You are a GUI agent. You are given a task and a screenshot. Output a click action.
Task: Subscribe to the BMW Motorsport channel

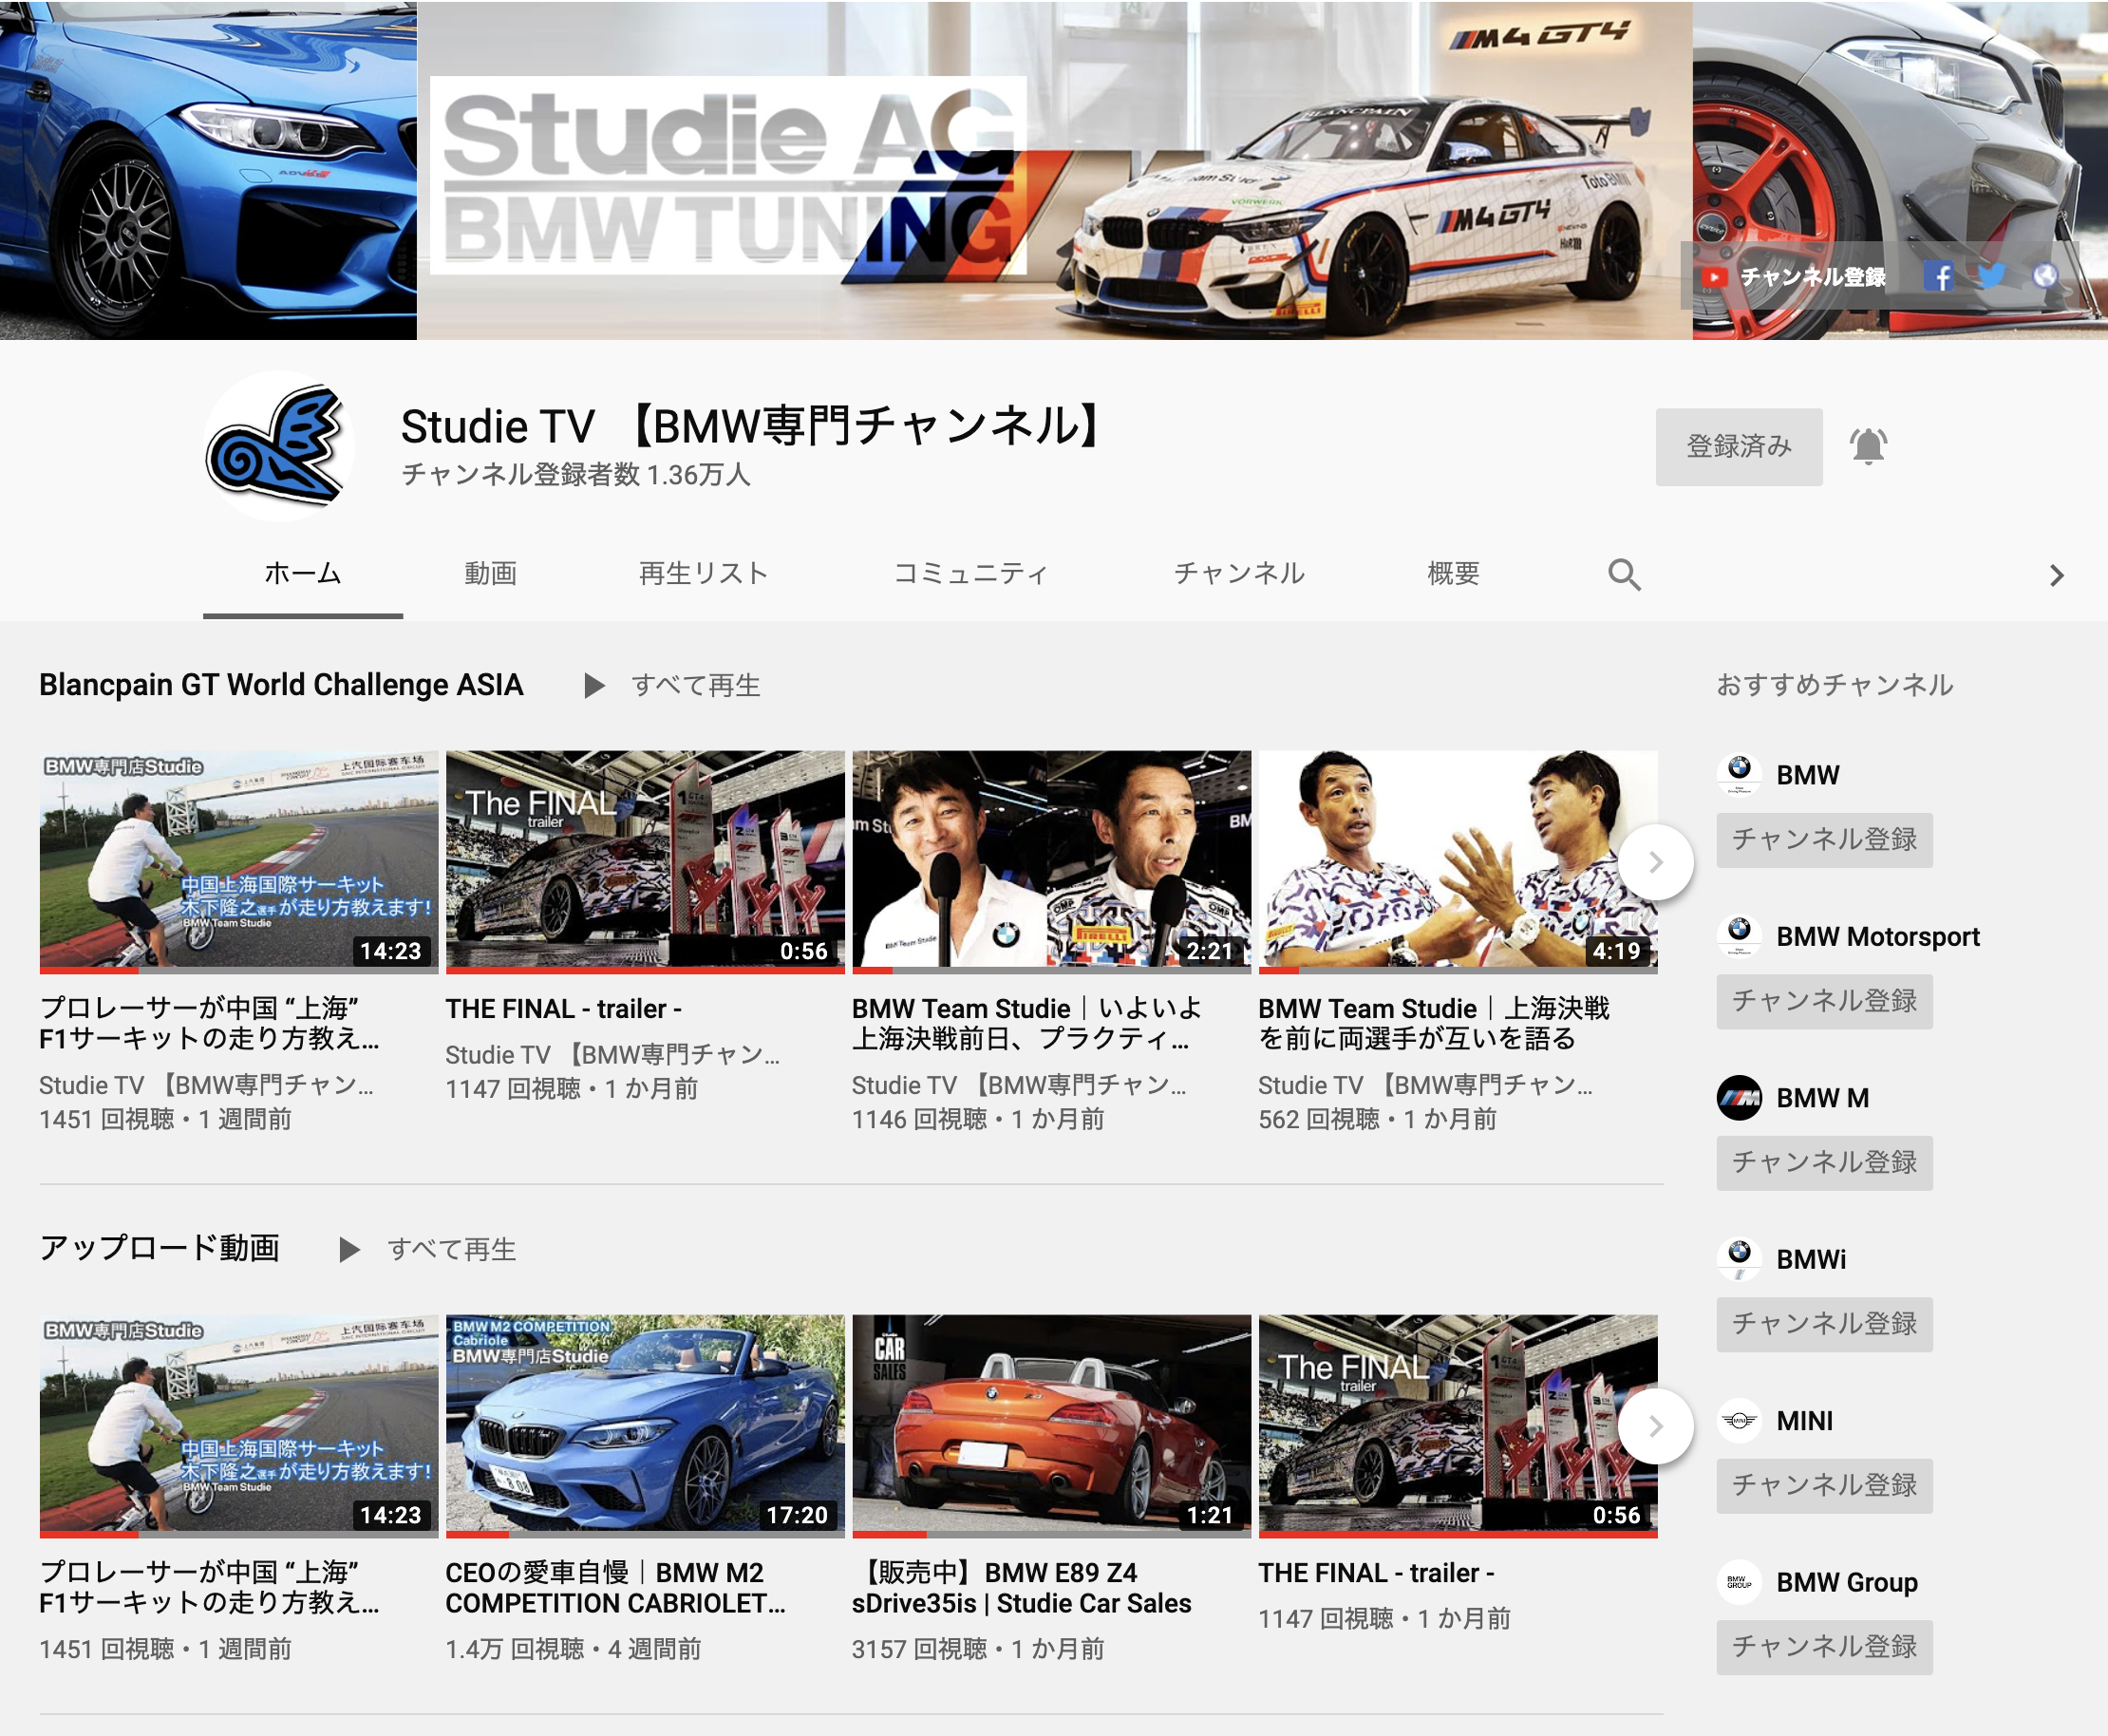pyautogui.click(x=1824, y=1001)
